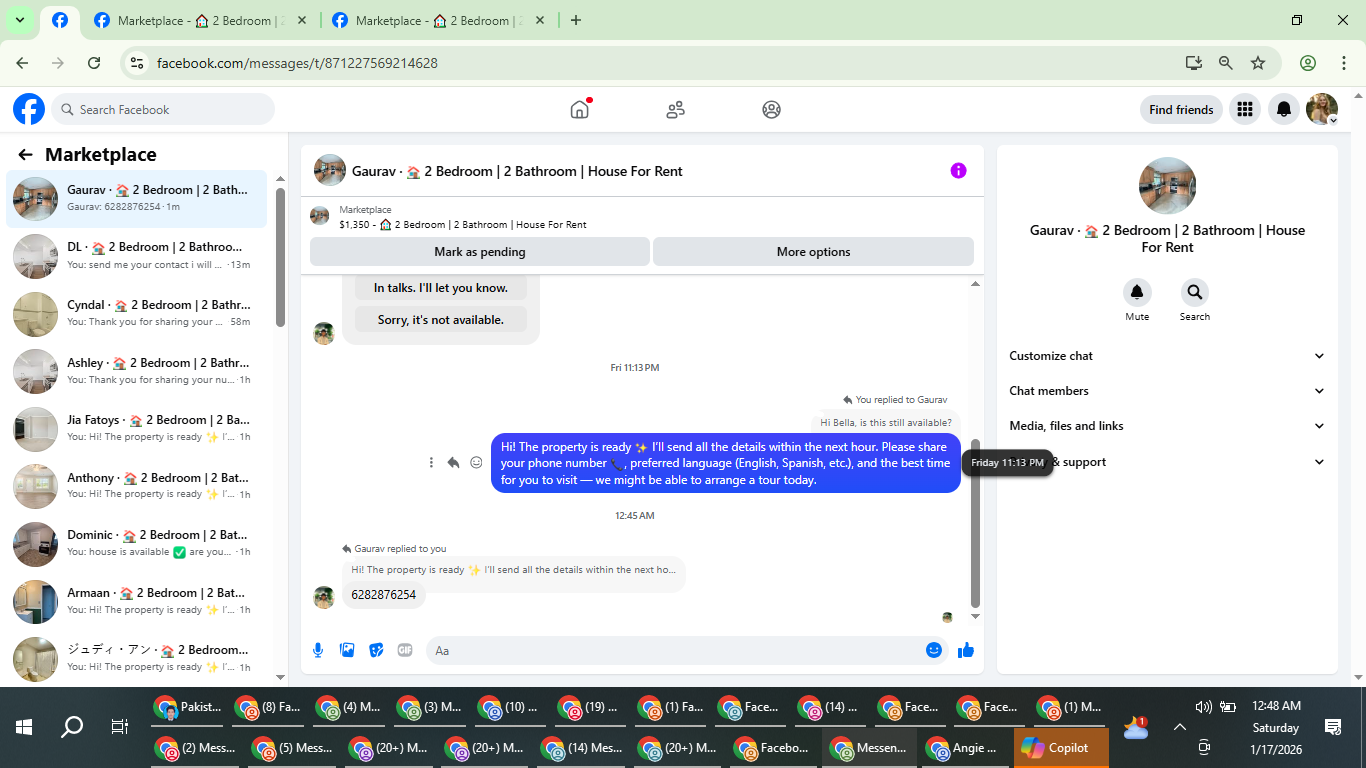Click Search Facebook field
This screenshot has width=1366, height=768.
click(163, 109)
